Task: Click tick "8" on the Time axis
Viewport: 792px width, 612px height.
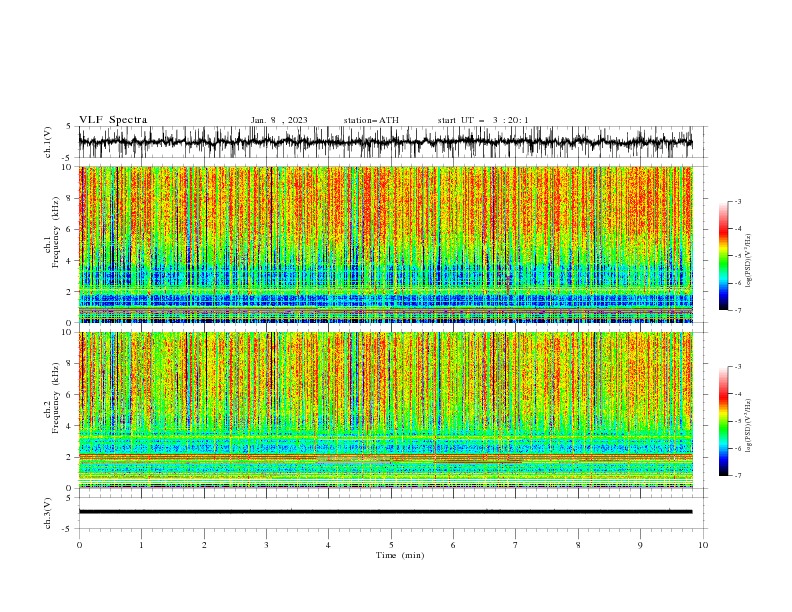Action: [x=578, y=545]
